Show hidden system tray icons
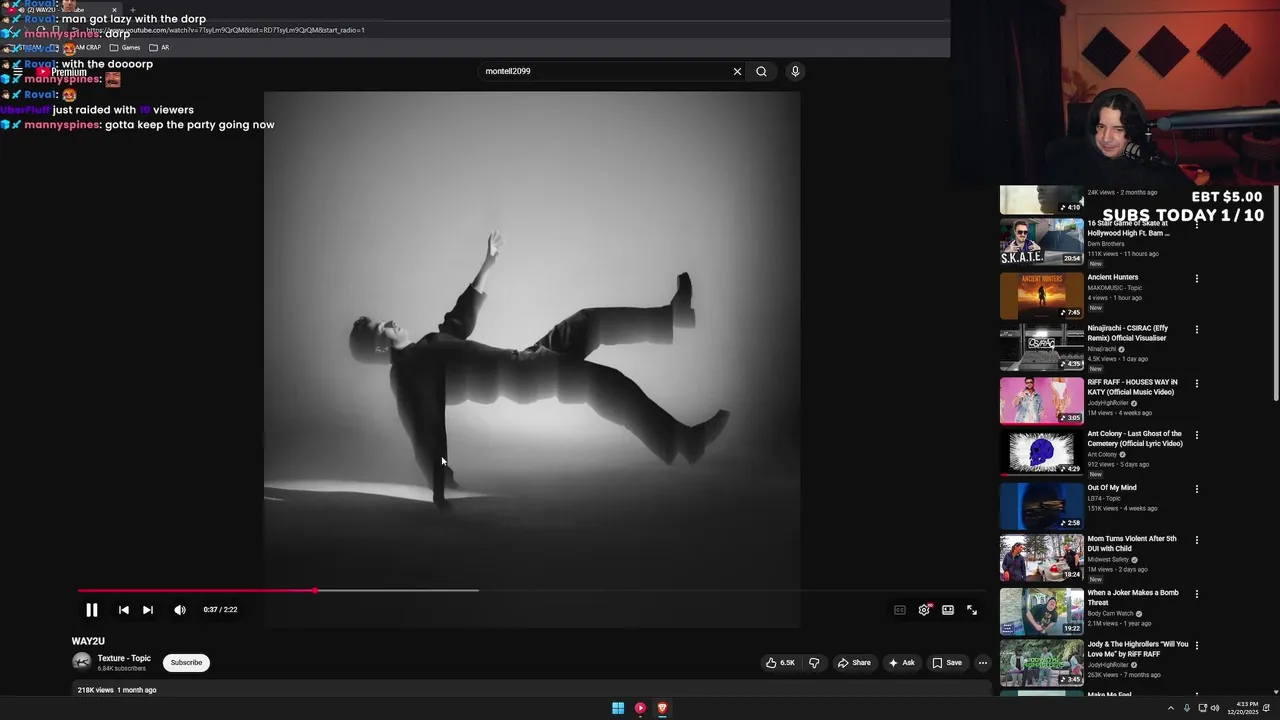Image resolution: width=1280 pixels, height=720 pixels. click(1171, 708)
